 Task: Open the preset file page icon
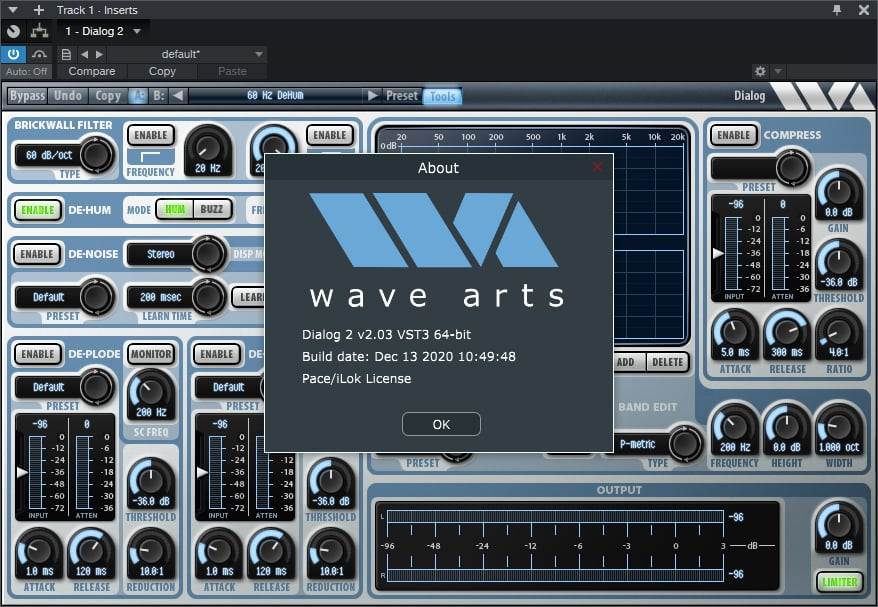(66, 54)
